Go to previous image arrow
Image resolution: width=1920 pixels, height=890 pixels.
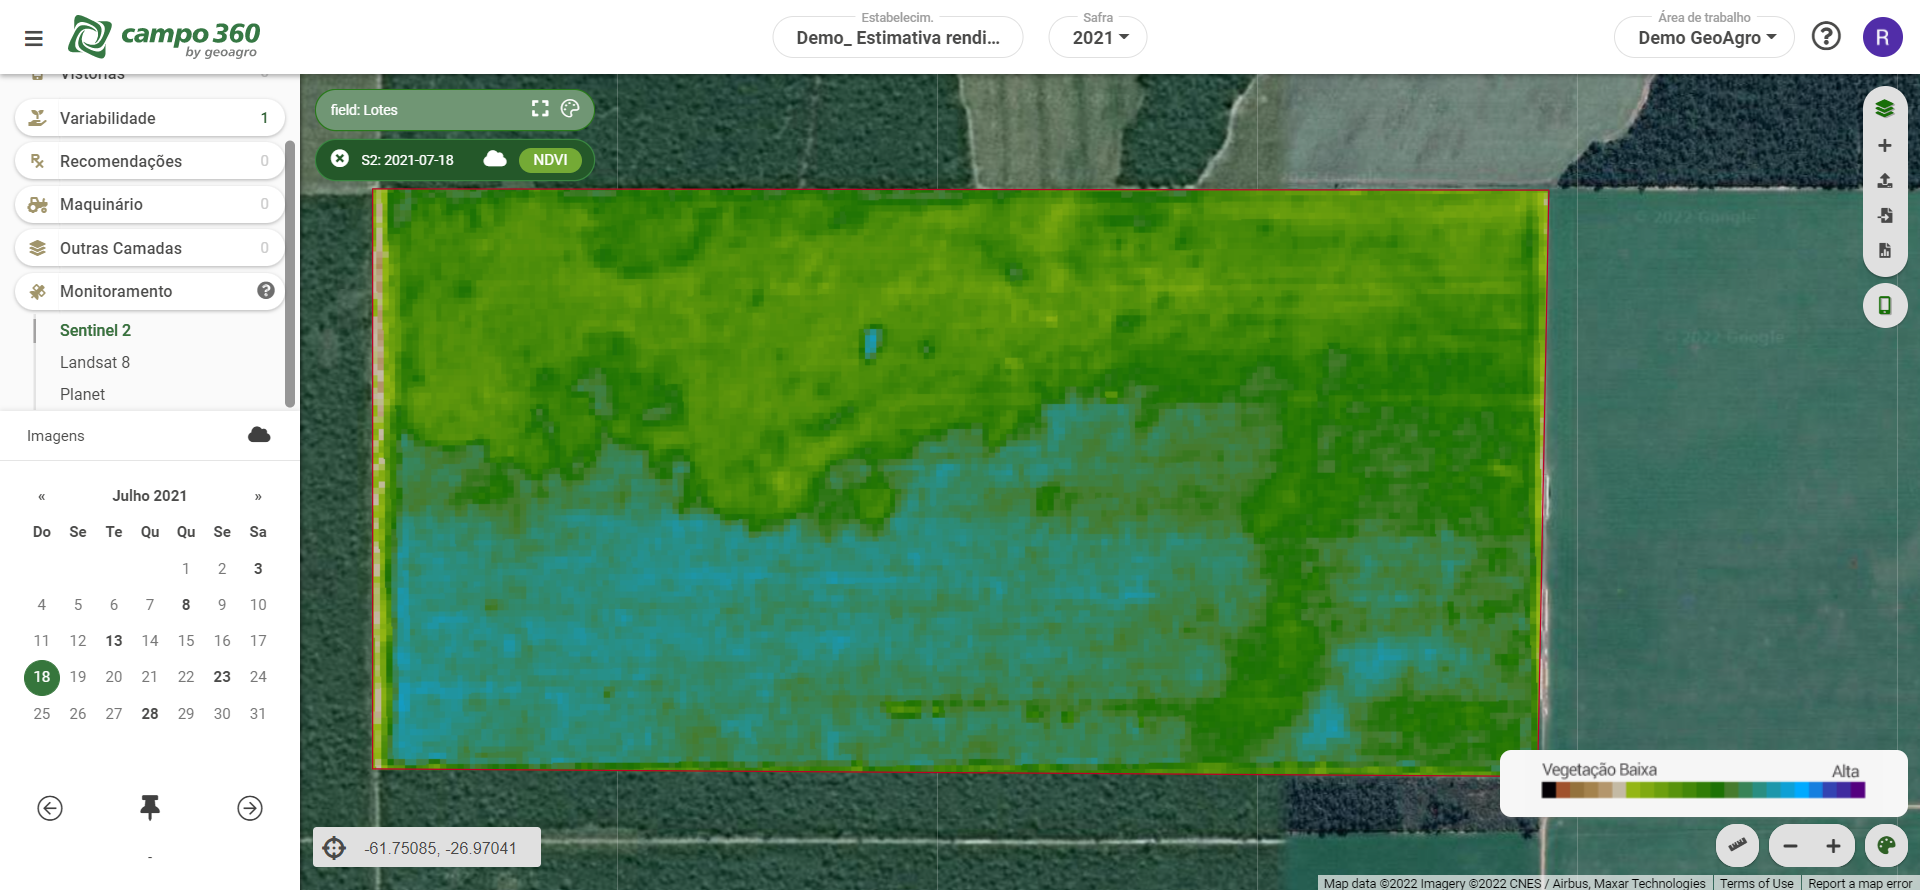pos(50,808)
